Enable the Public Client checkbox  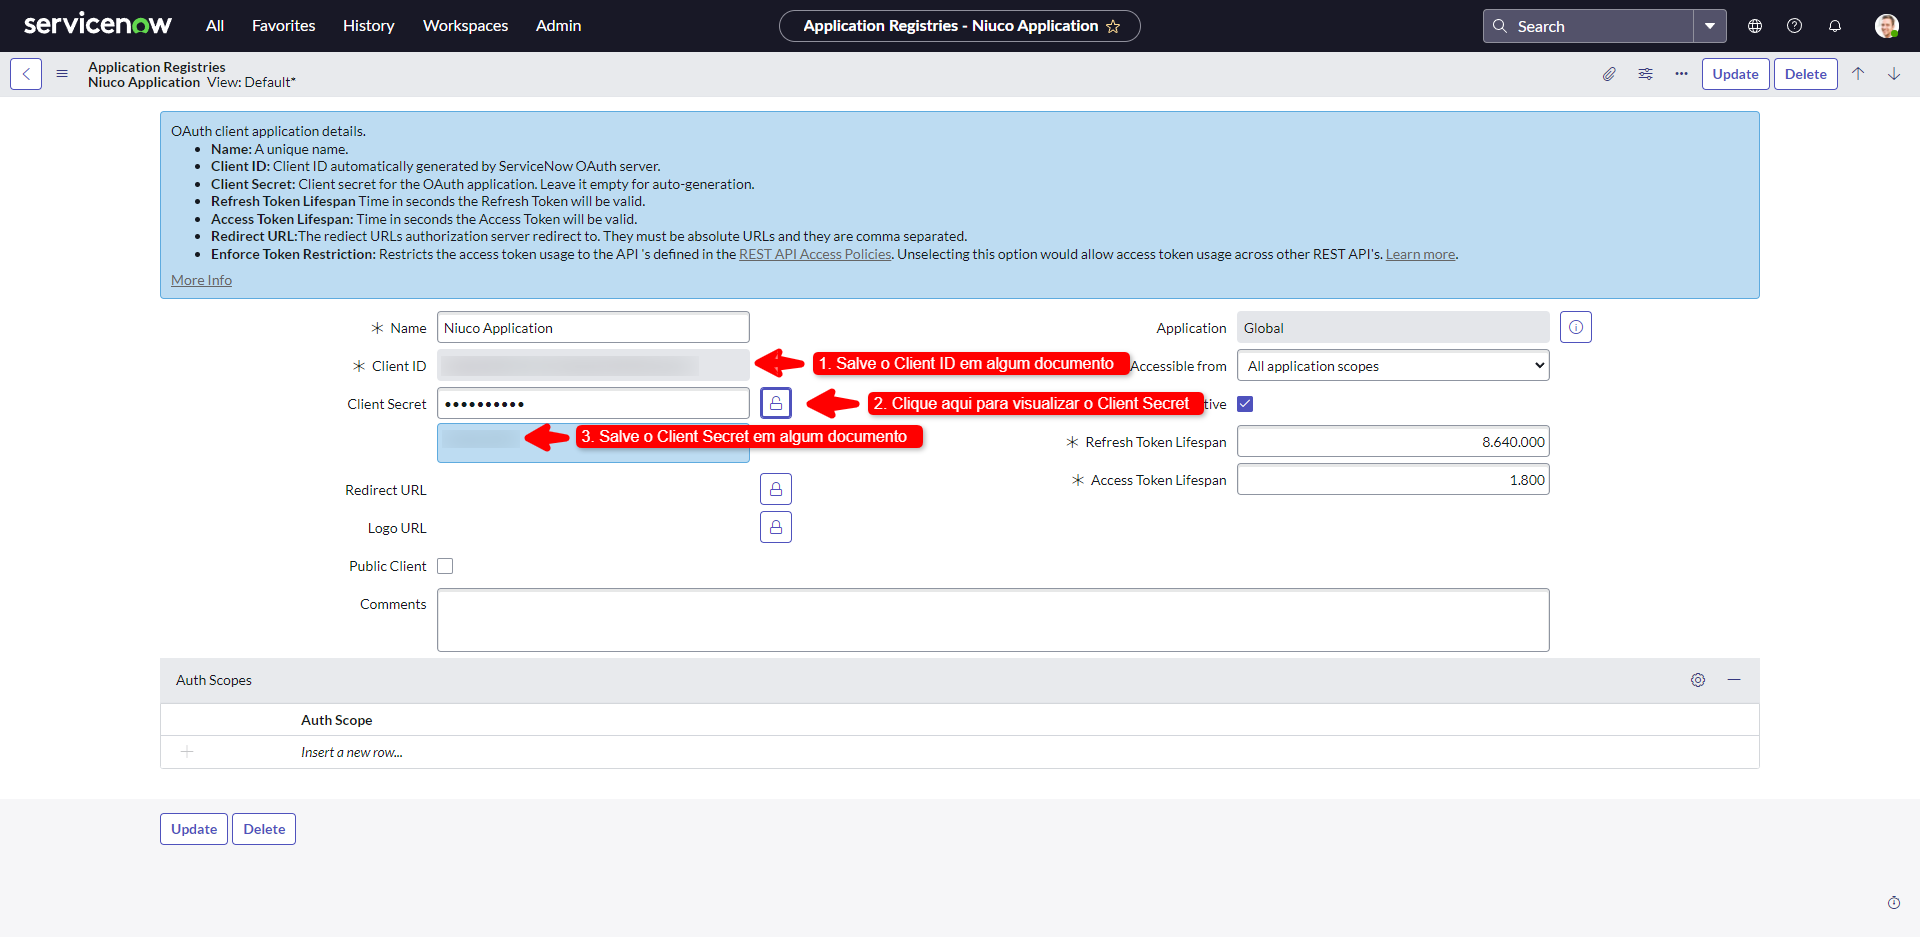(x=445, y=566)
